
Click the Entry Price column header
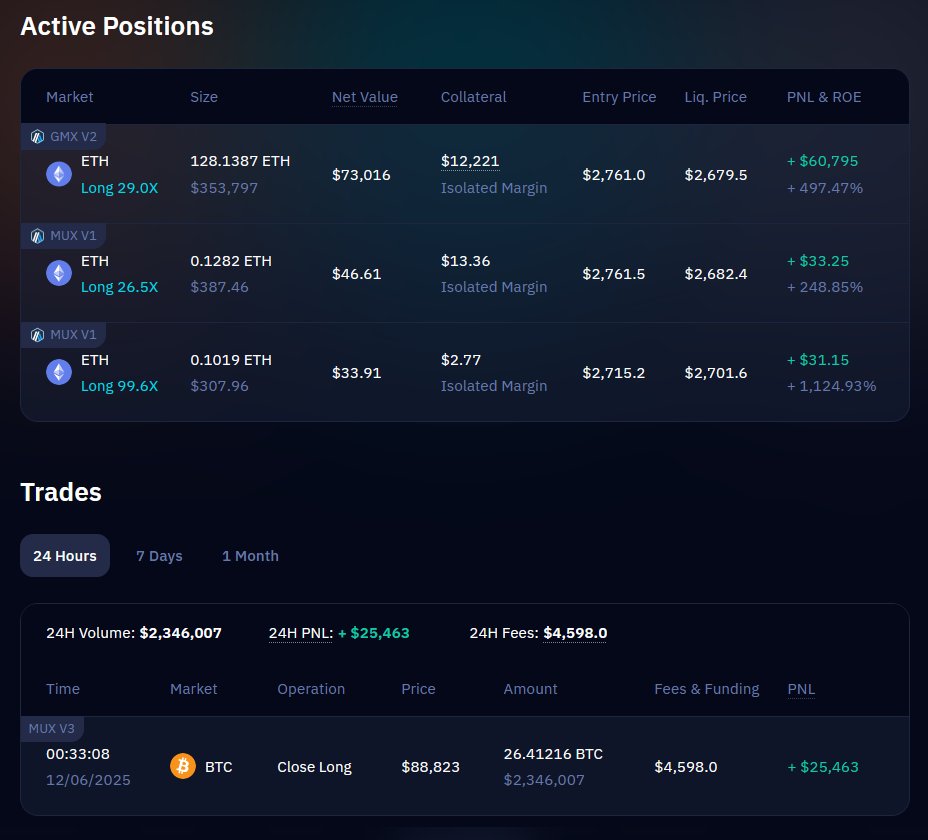point(619,97)
